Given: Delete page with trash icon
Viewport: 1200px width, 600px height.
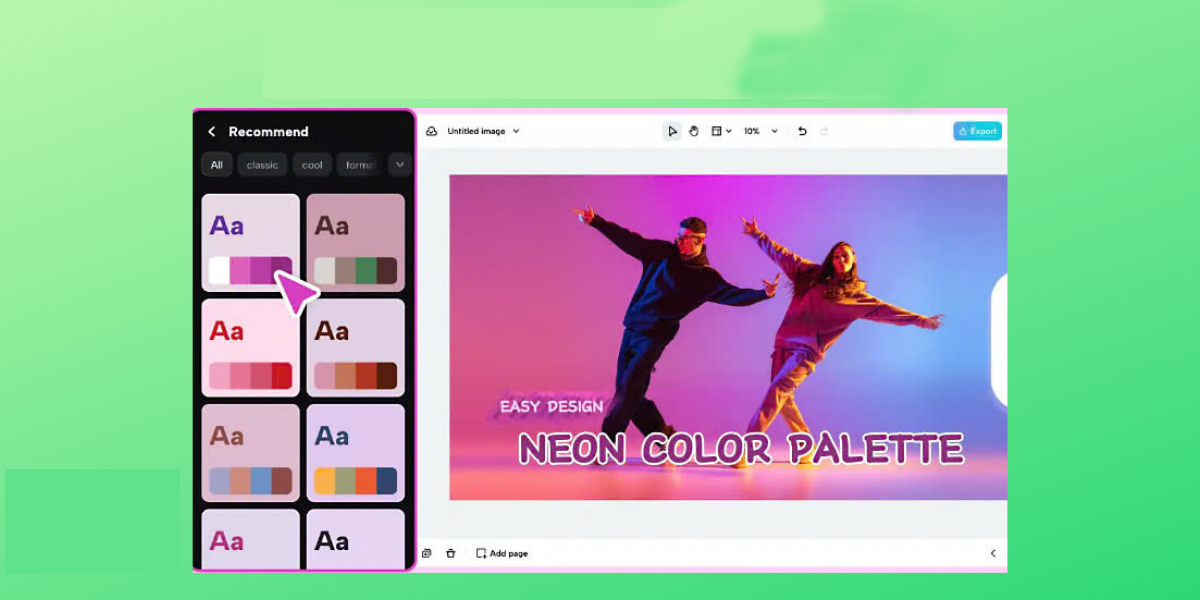Looking at the screenshot, I should (x=451, y=553).
